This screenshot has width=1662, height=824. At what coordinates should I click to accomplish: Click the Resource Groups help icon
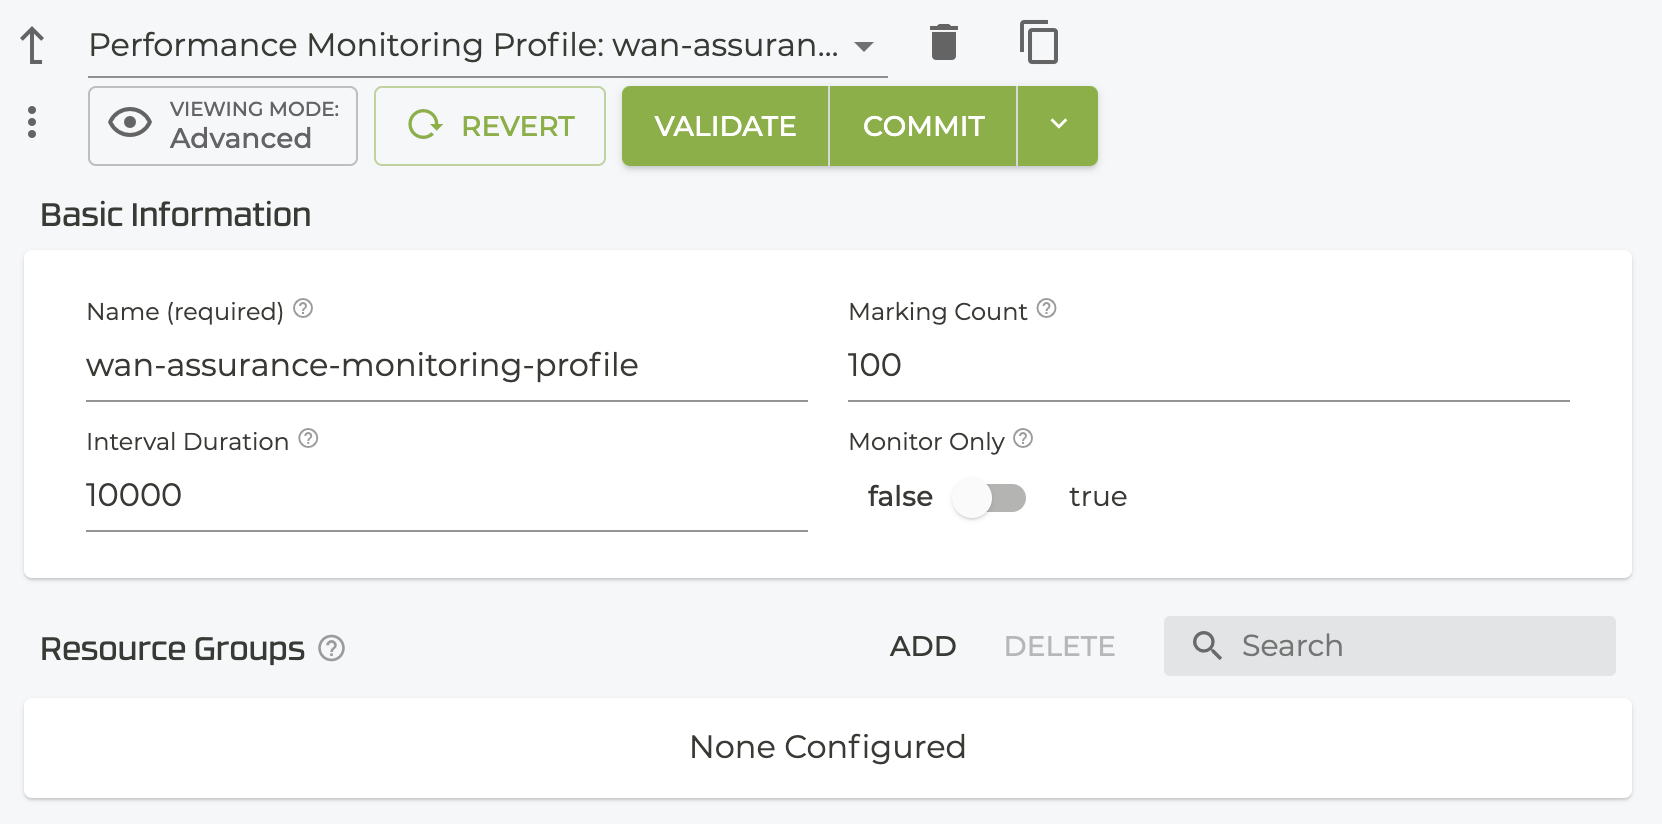point(331,648)
